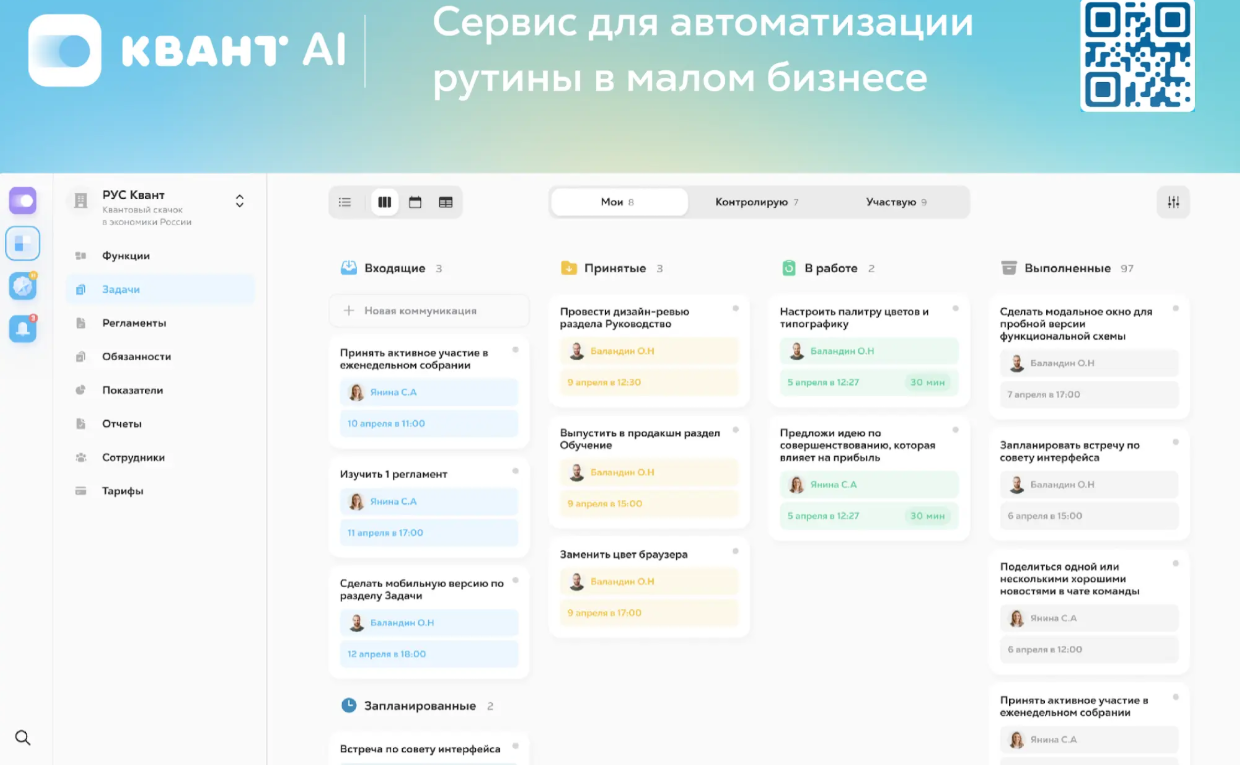
Task: Toggle status dot on Настроить палитру цветов card
Action: [956, 308]
